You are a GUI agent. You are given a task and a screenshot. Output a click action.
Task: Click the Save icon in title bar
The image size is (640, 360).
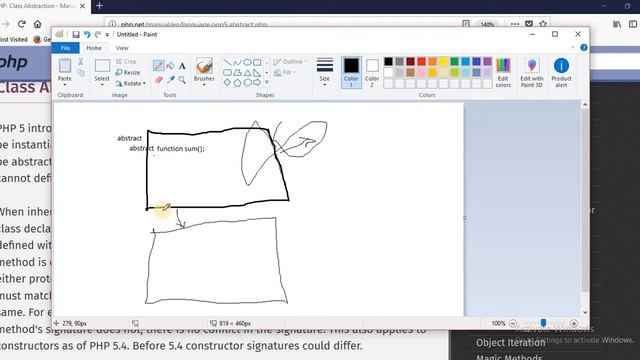tap(76, 35)
